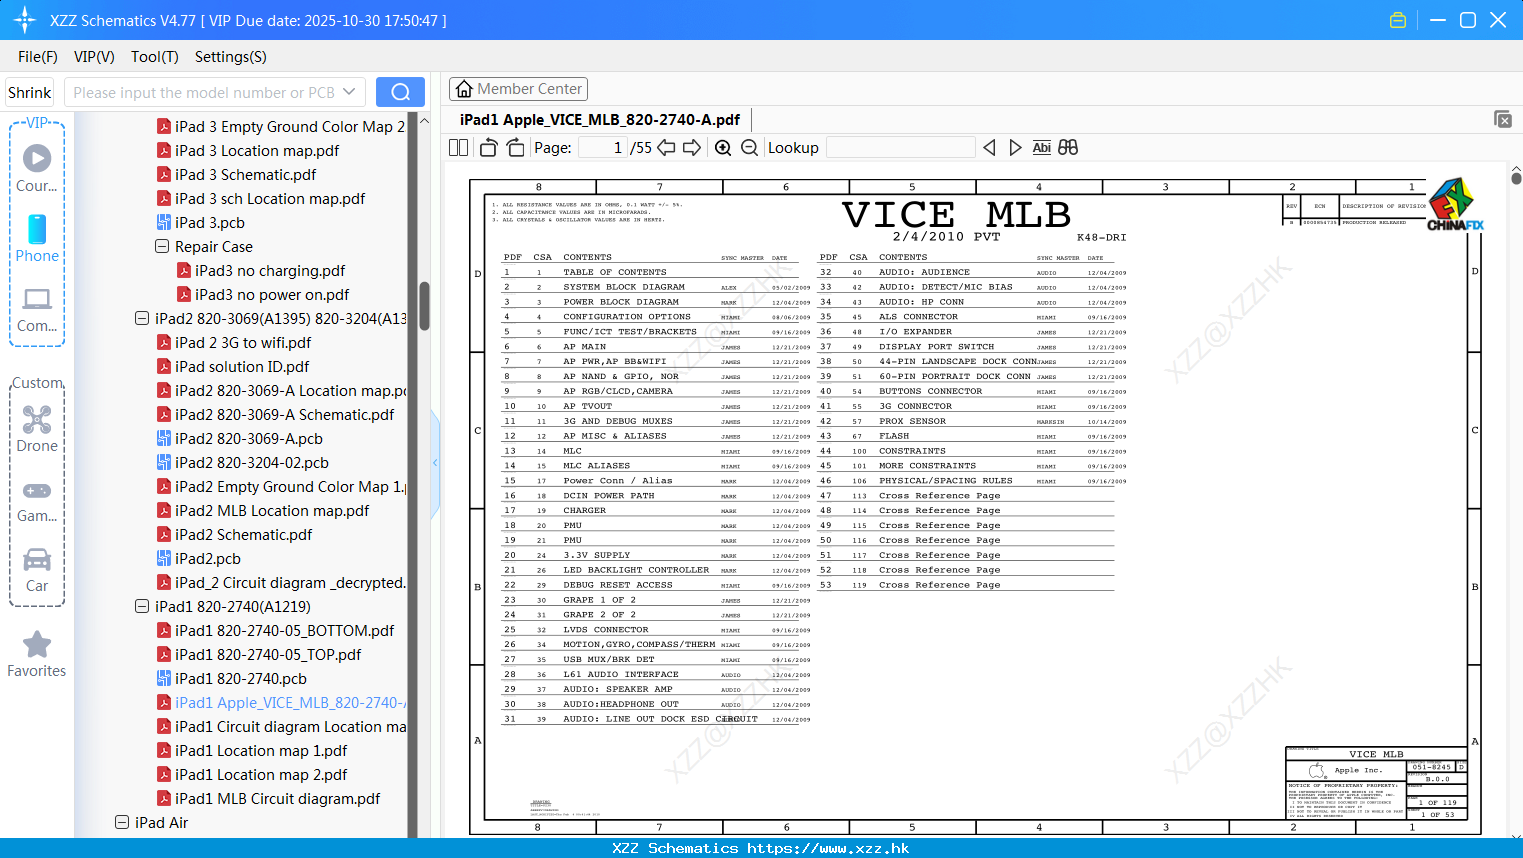Collapse the Repair Case folder
This screenshot has height=858, width=1523.
click(162, 246)
